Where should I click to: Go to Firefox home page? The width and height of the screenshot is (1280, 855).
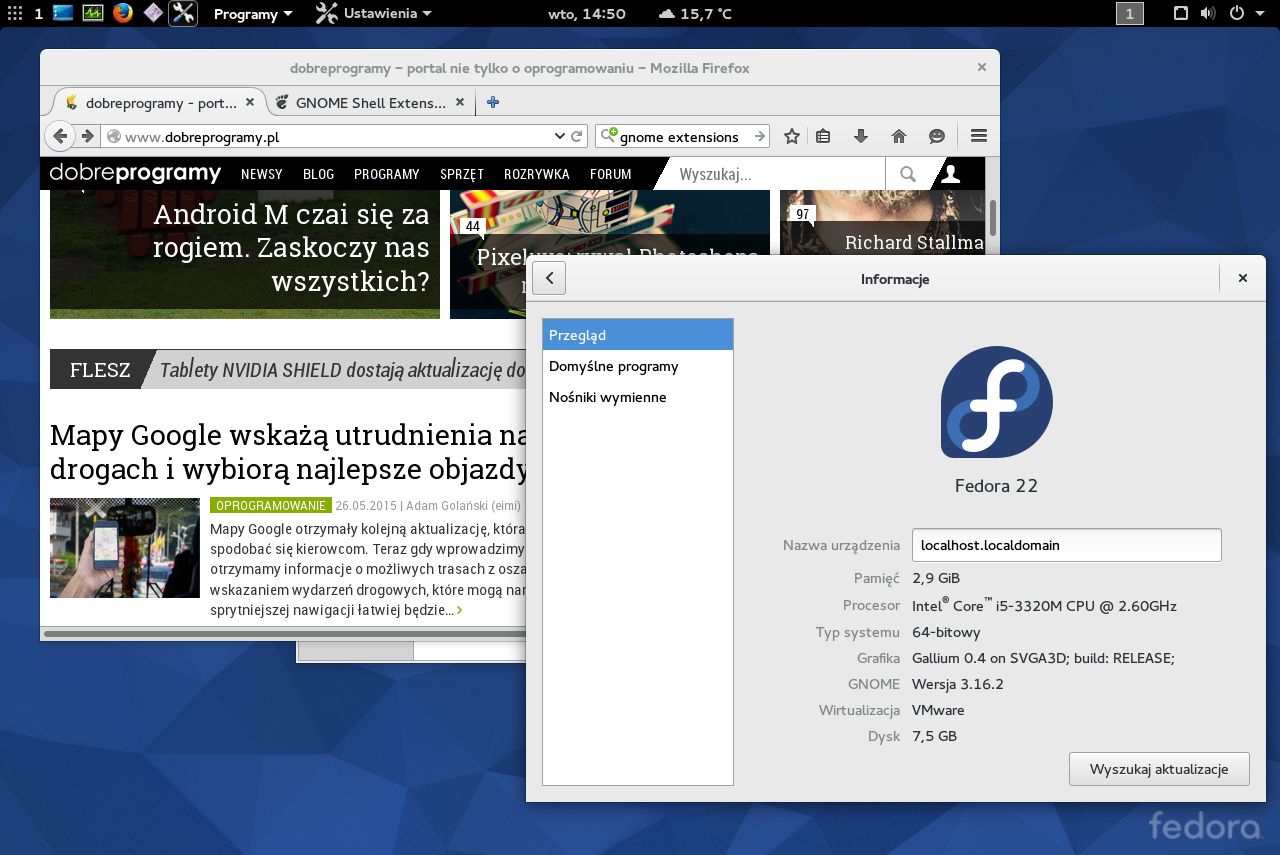898,137
